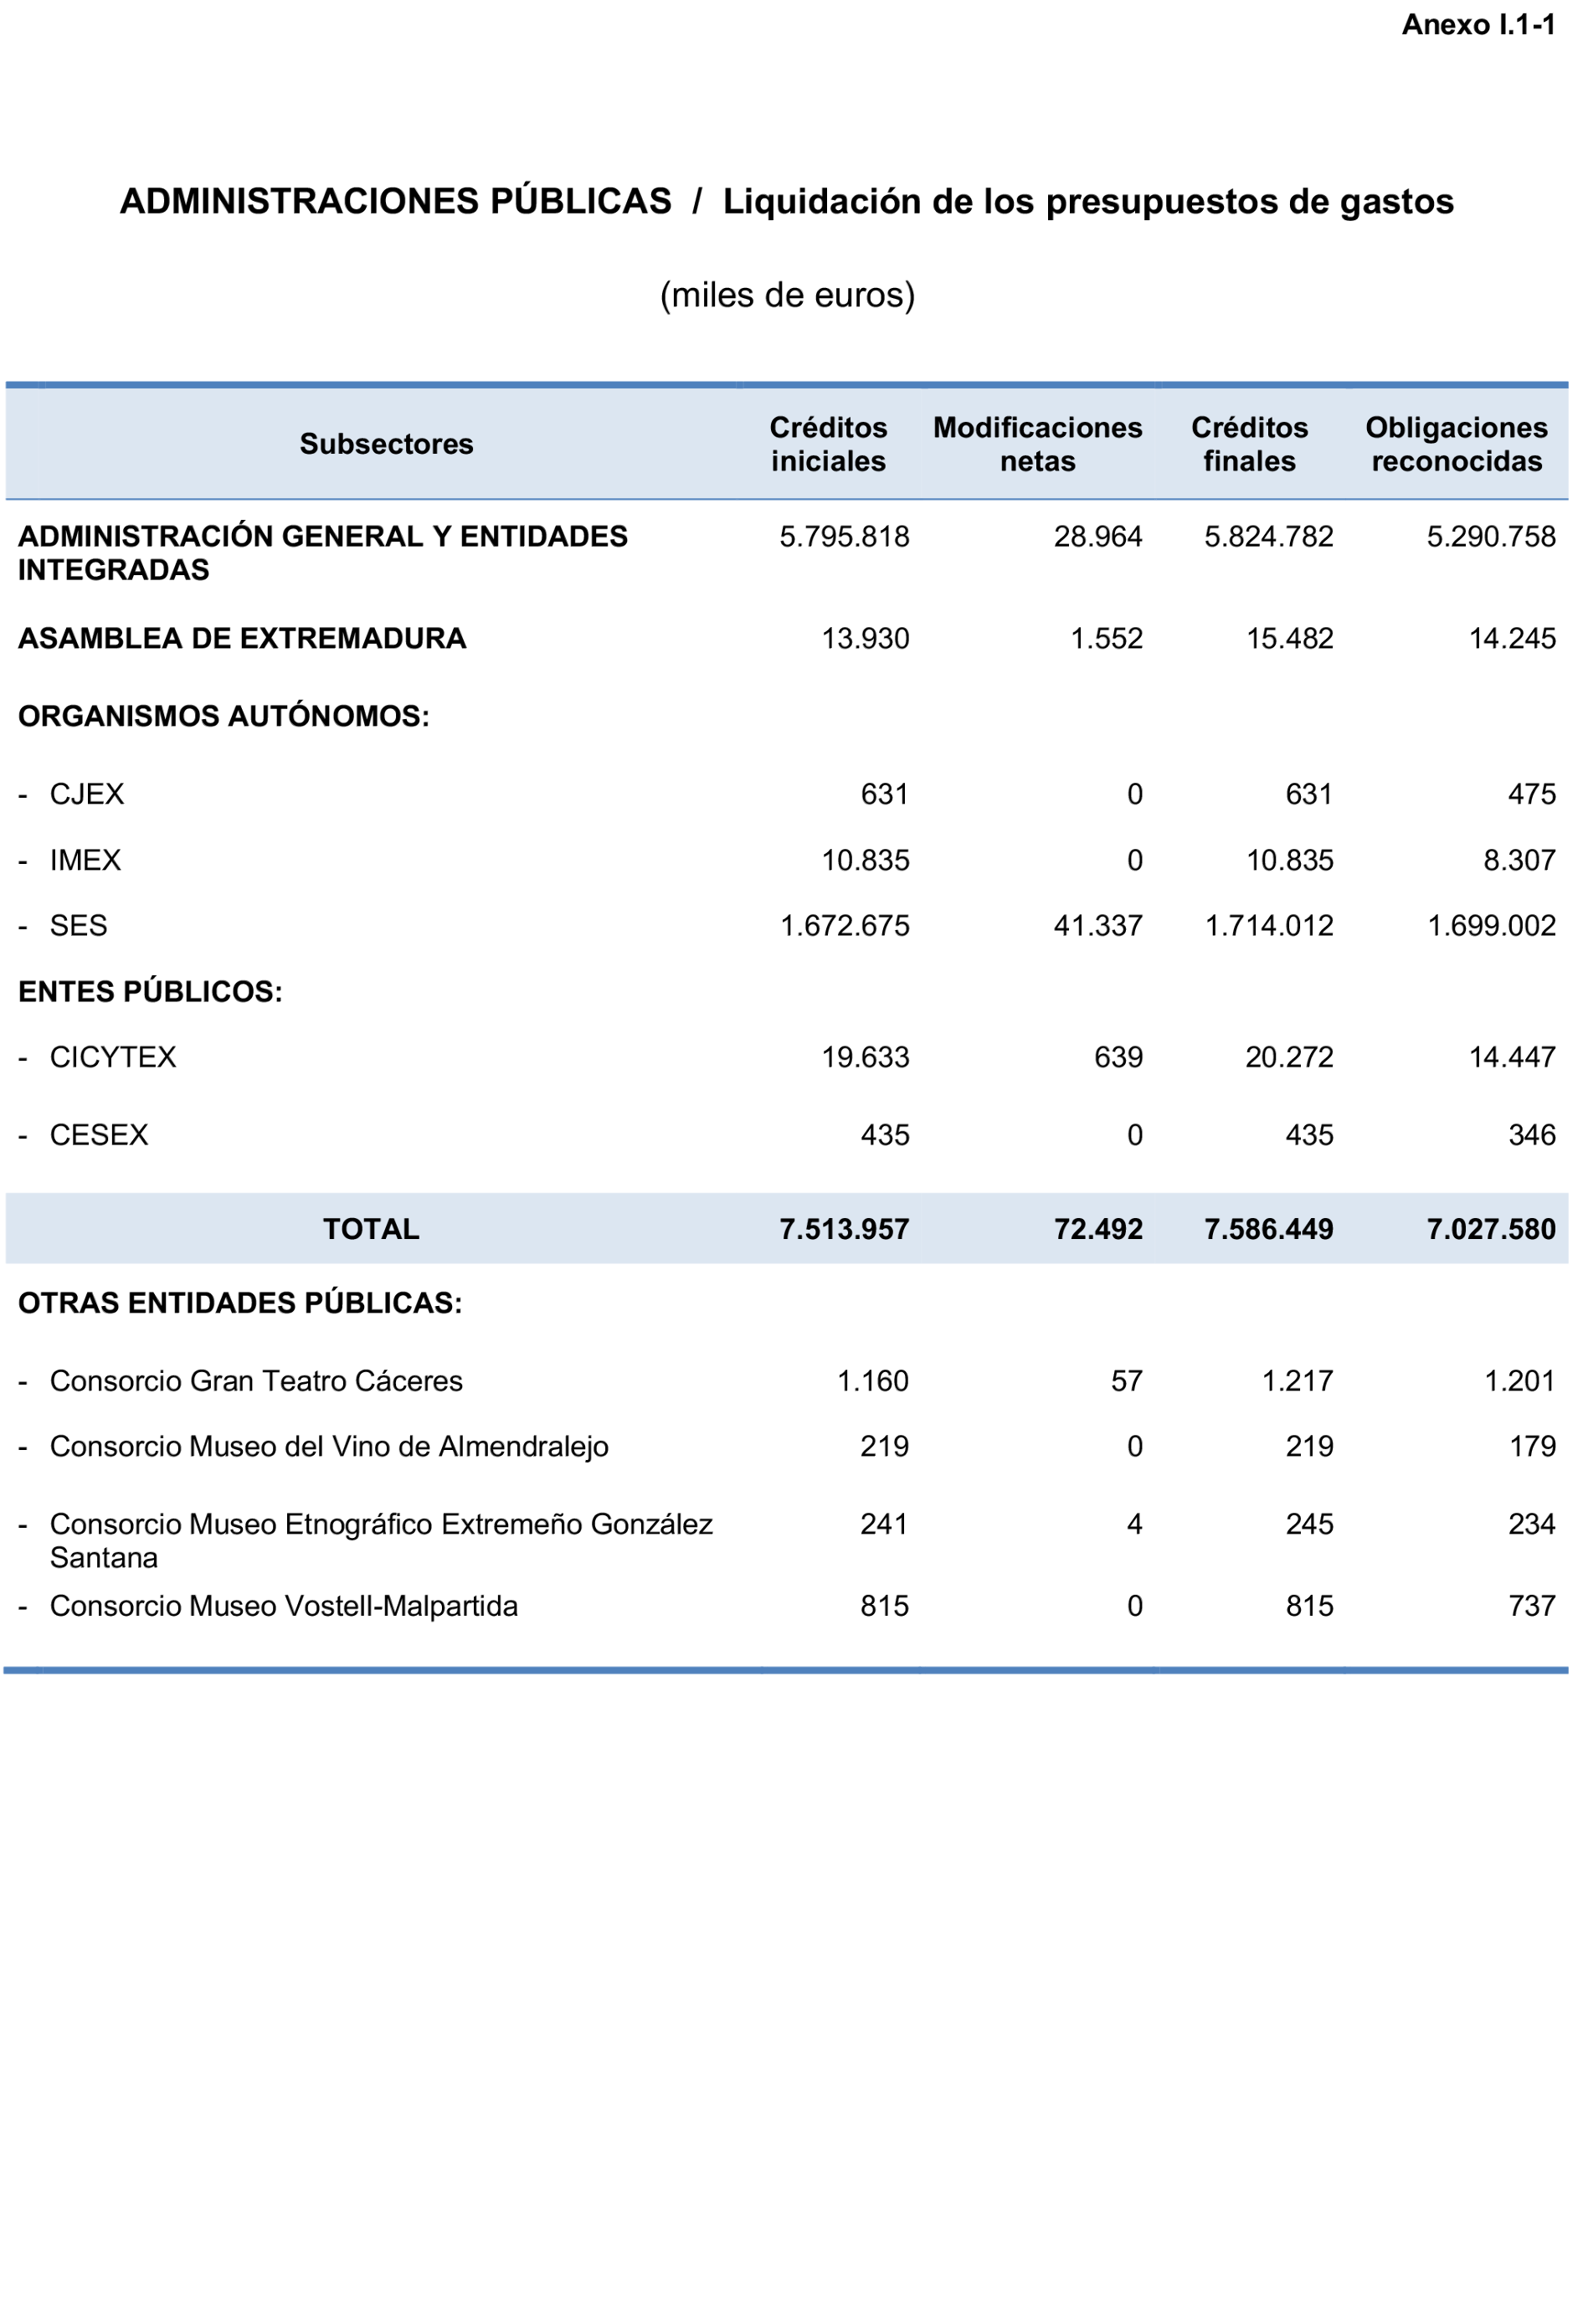Click IMEX modificaciones netas value 0
The image size is (1588, 2324).
[1134, 861]
